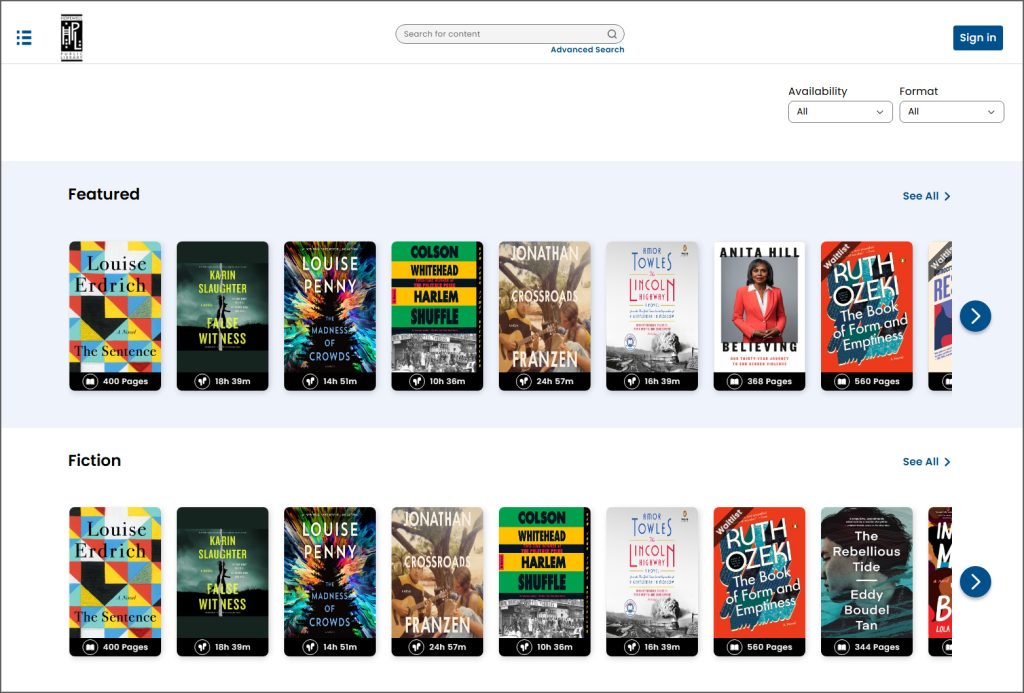Click audiobook icon on Fiction Harlem Shuffle

(523, 648)
